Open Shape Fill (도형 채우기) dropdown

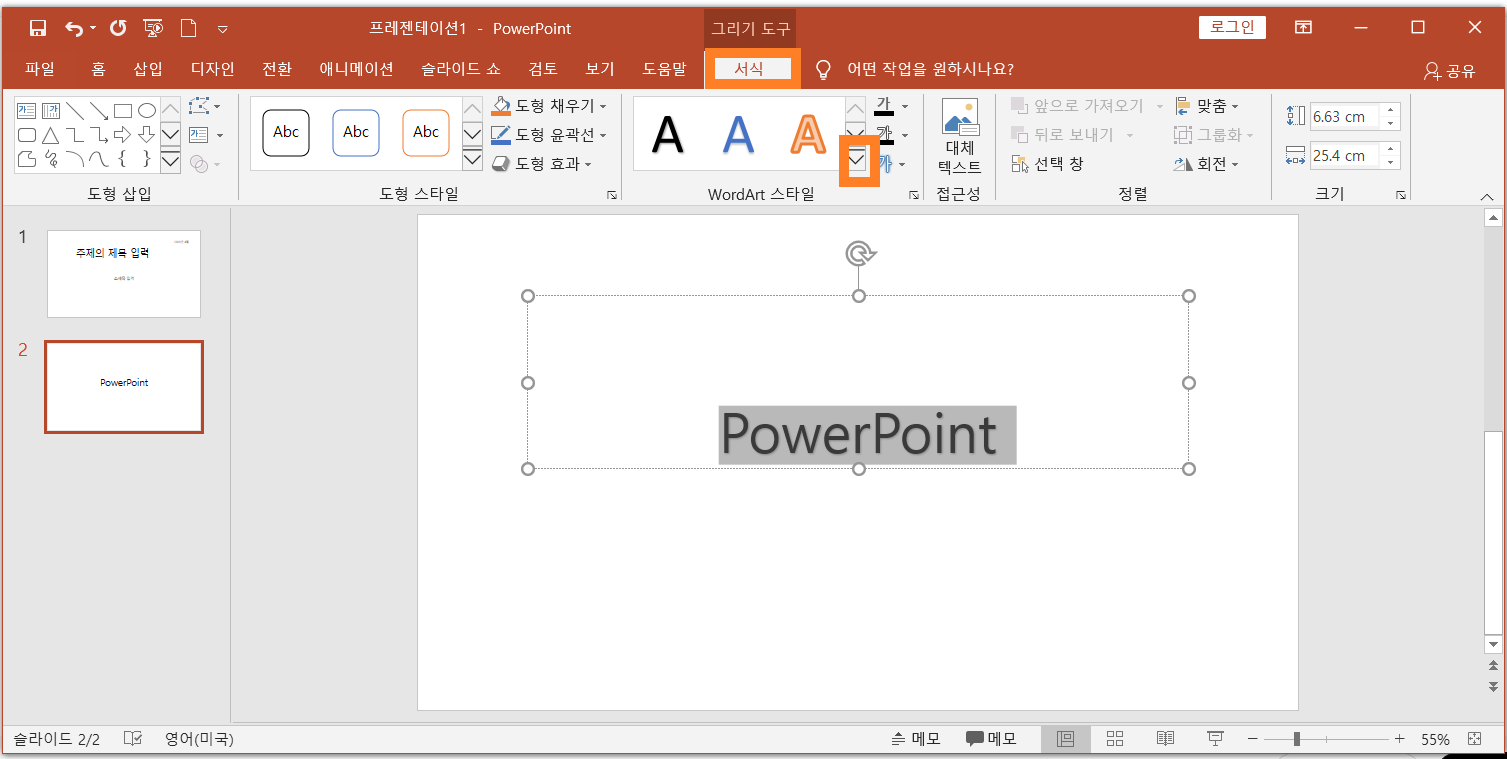(549, 106)
